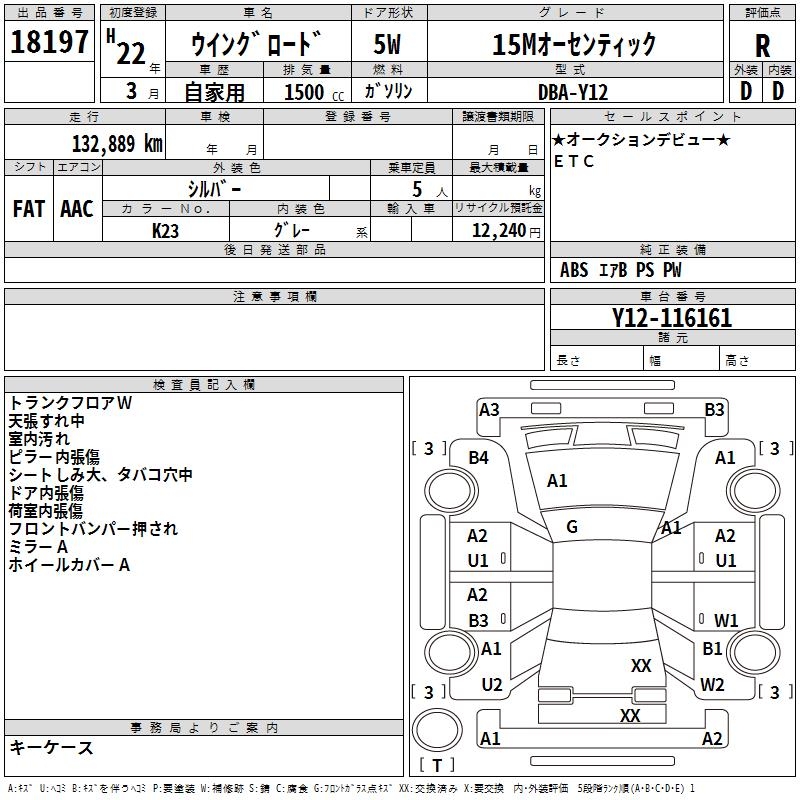Click the 後日発送部品 field
The height and width of the screenshot is (800, 800).
[274, 270]
